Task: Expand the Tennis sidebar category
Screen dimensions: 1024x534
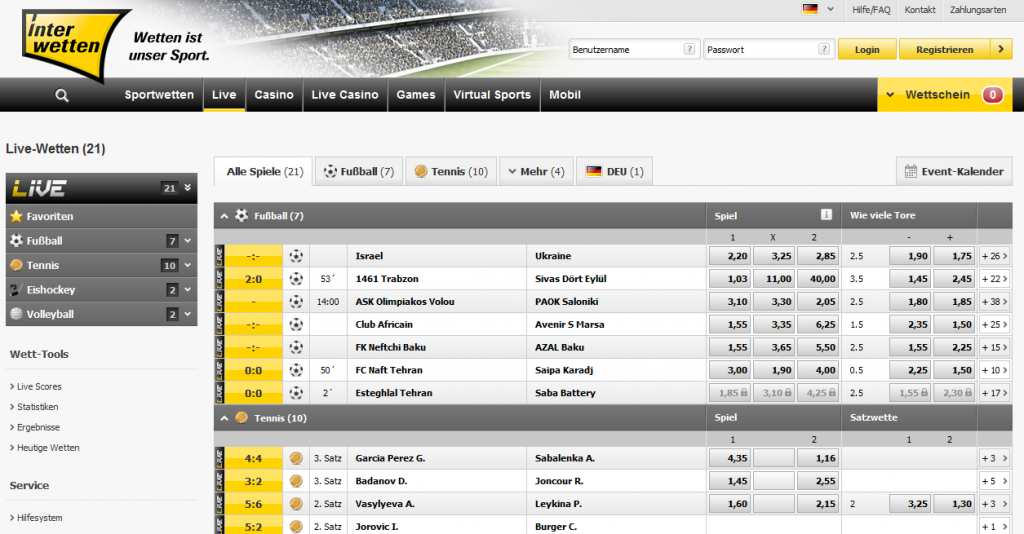Action: click(187, 265)
